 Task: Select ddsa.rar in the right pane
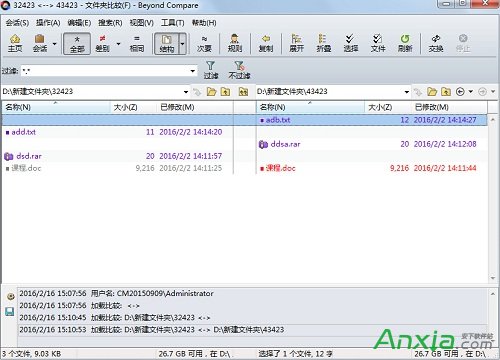click(x=372, y=144)
